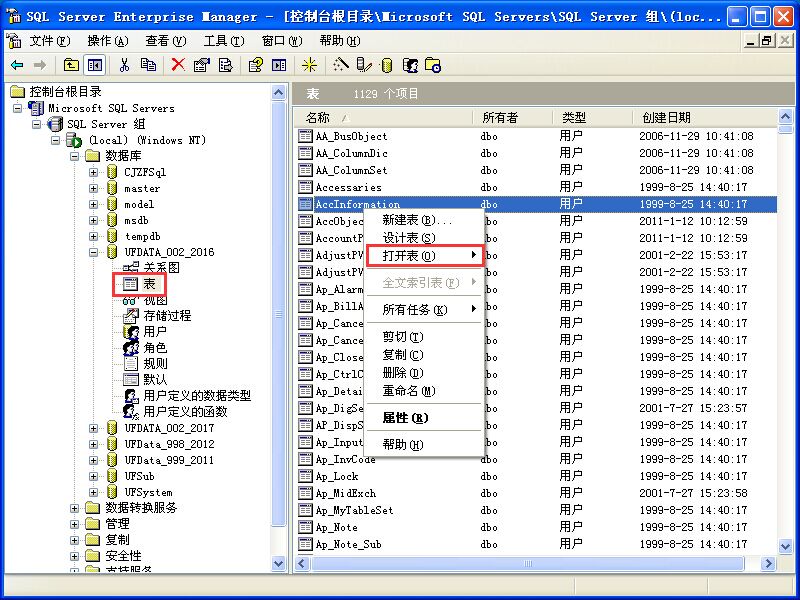Click the up-folder navigation toolbar icon
Viewport: 800px width, 600px height.
(69, 64)
